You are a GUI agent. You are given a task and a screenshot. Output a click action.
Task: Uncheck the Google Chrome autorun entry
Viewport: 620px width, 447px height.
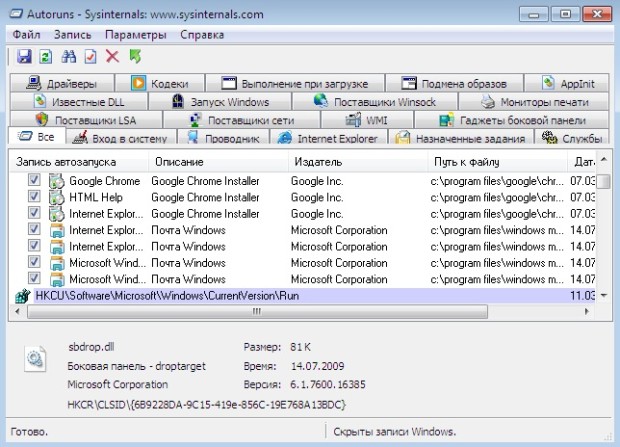[x=34, y=181]
